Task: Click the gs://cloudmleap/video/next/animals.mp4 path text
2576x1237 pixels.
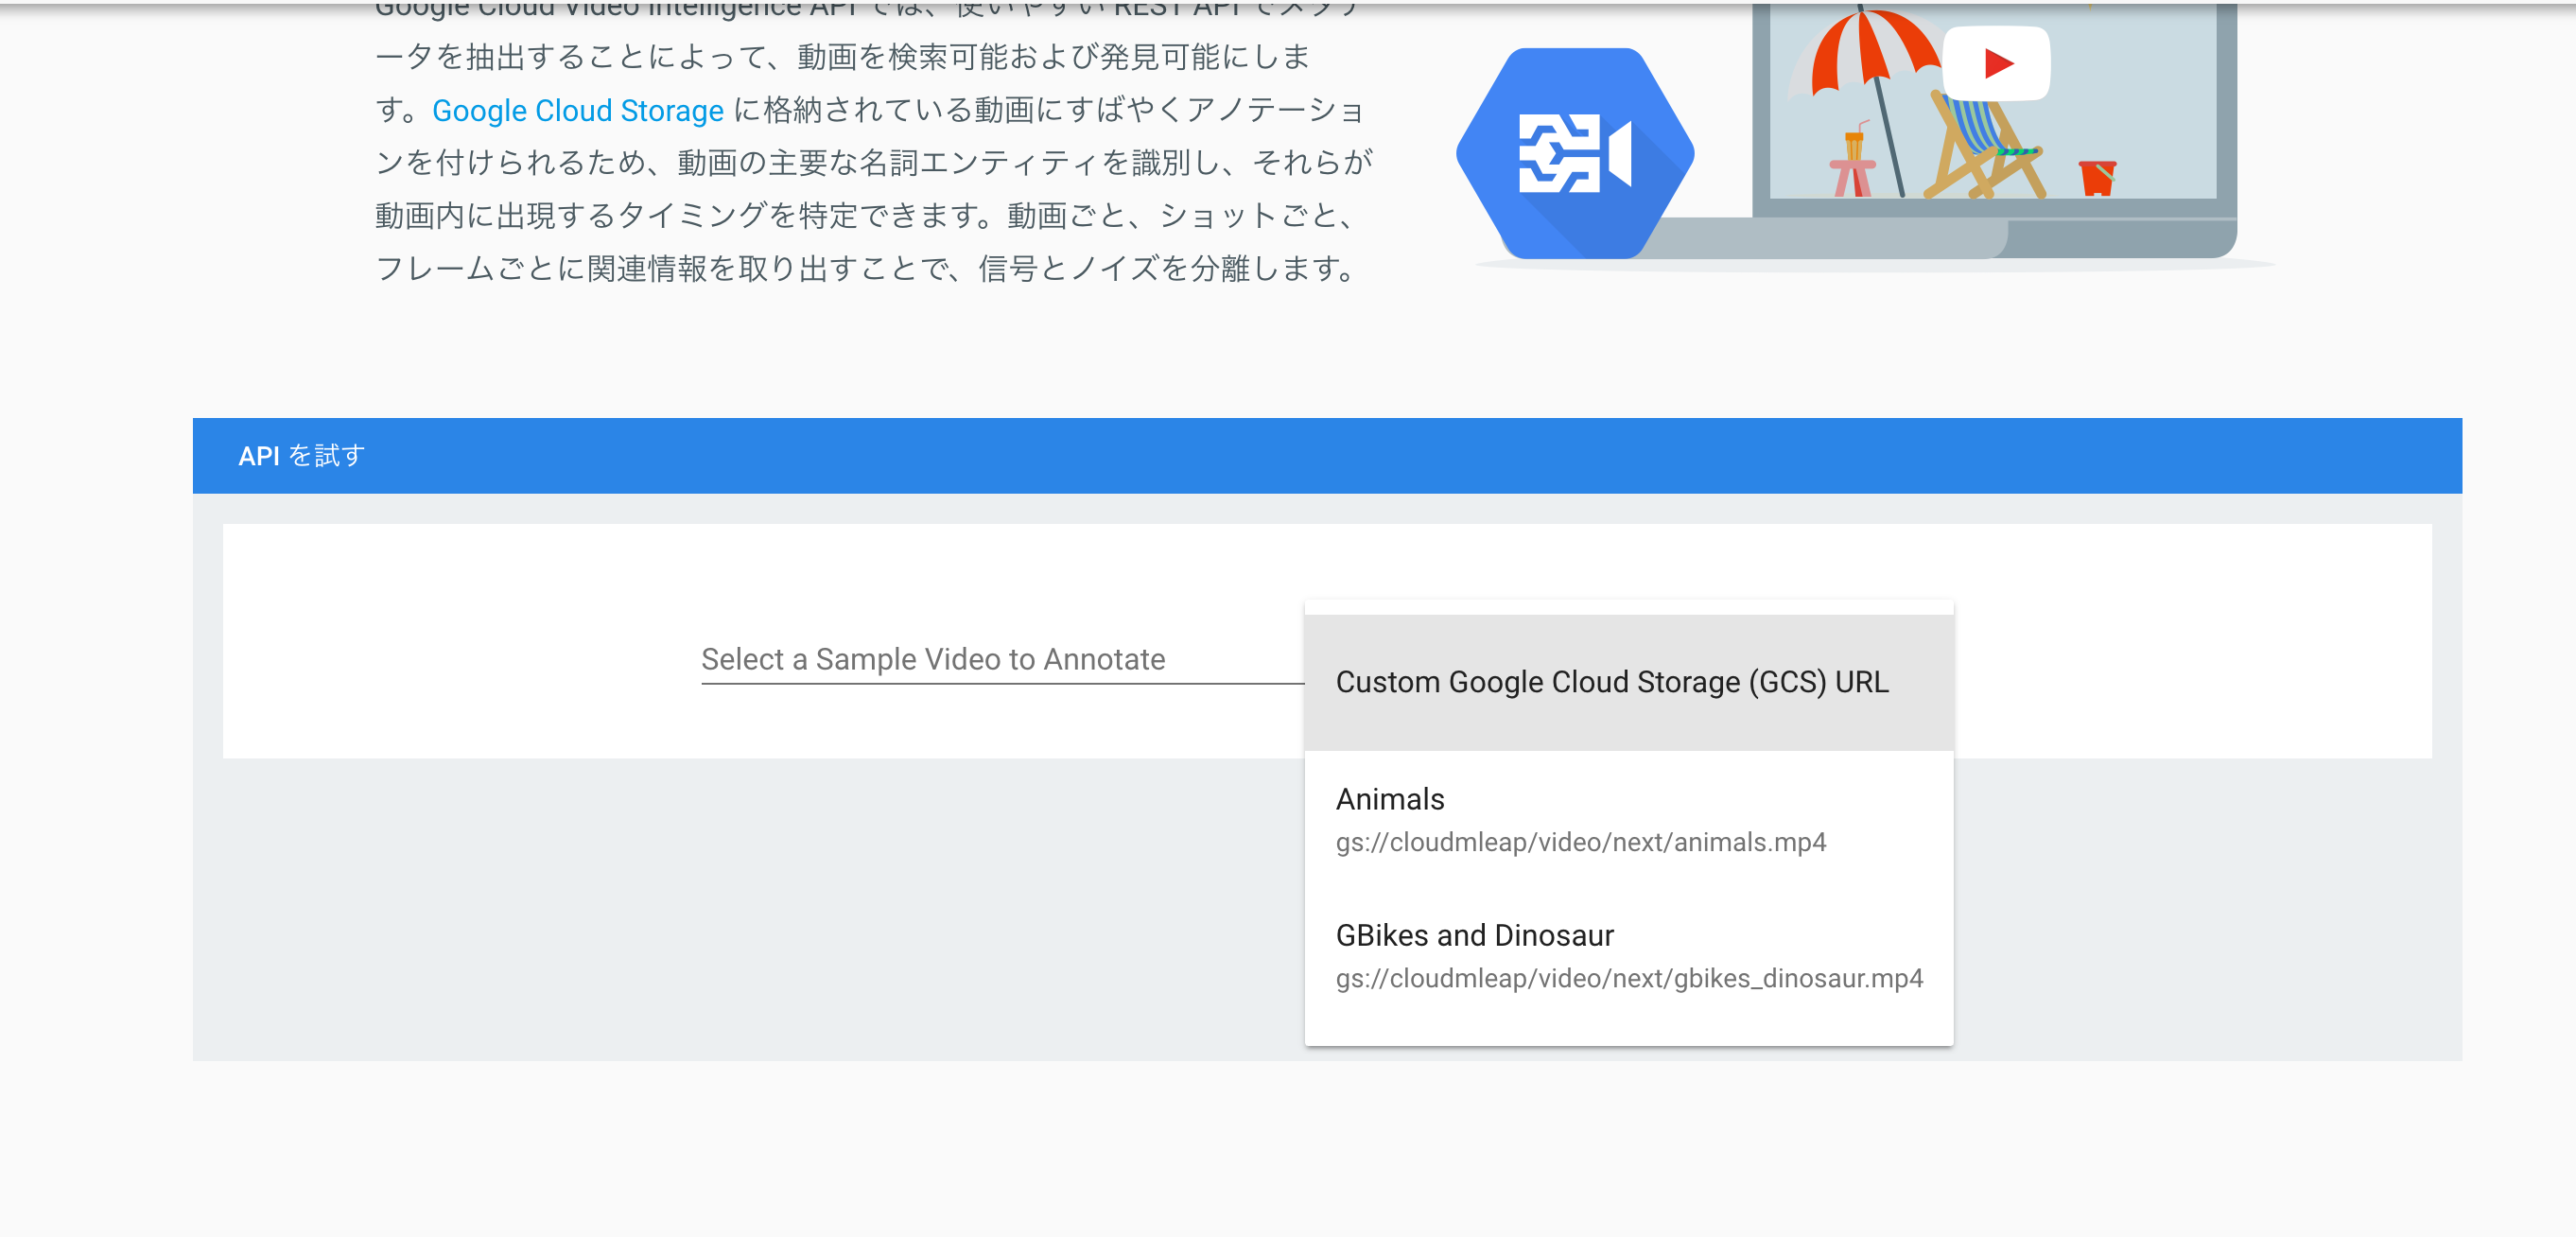Action: (1580, 842)
